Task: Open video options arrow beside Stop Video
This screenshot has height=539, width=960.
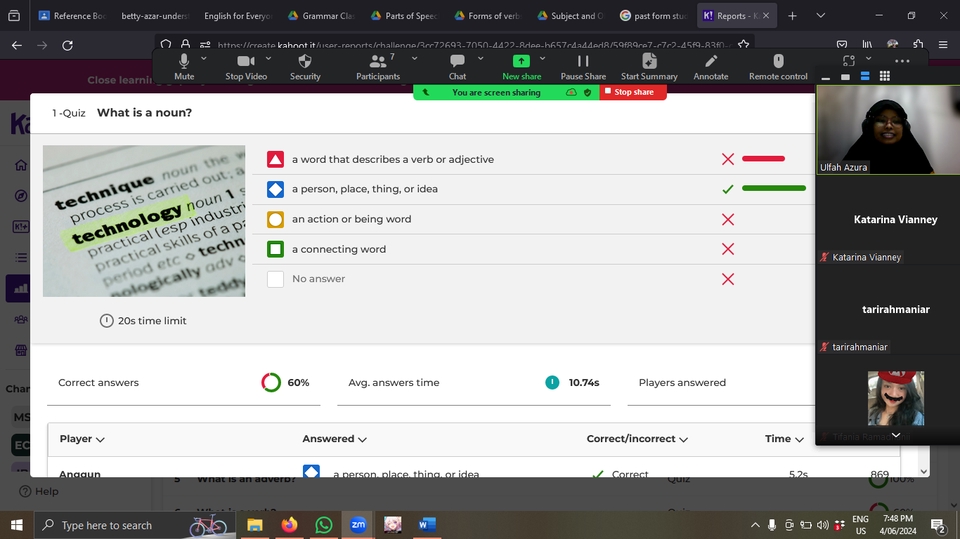Action: (268, 59)
